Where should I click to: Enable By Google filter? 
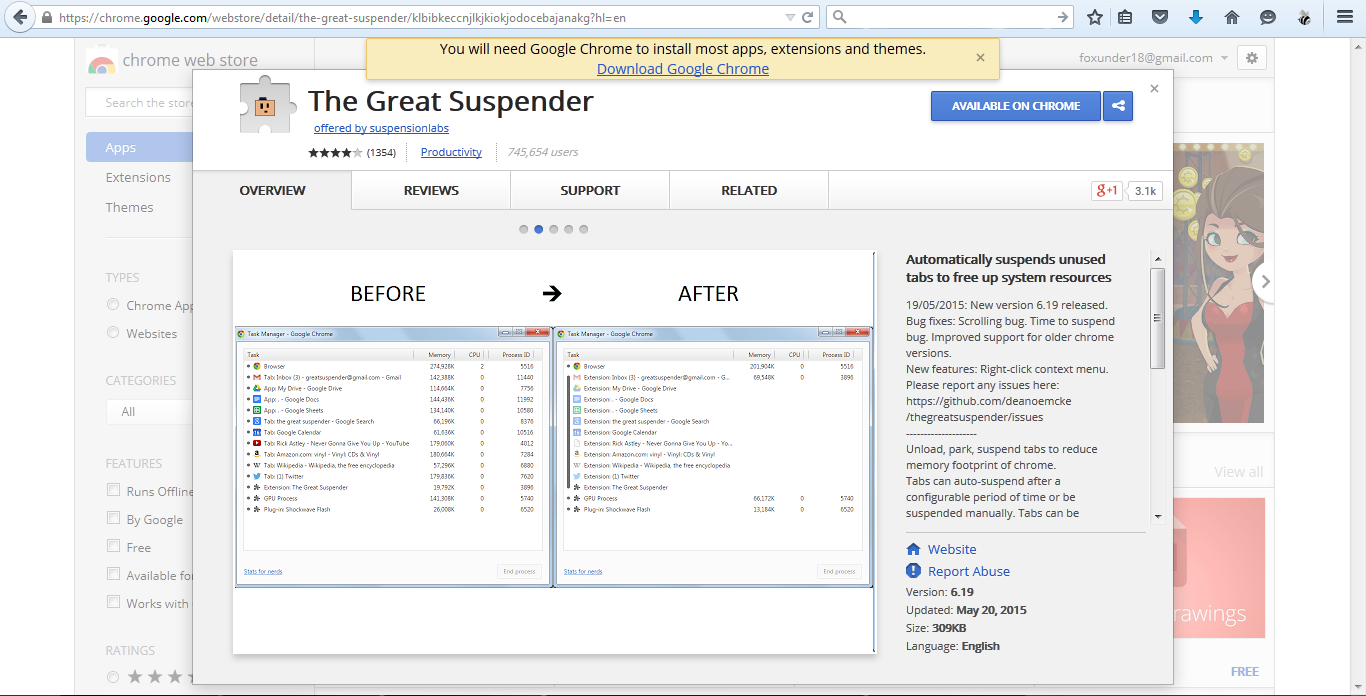pos(113,519)
